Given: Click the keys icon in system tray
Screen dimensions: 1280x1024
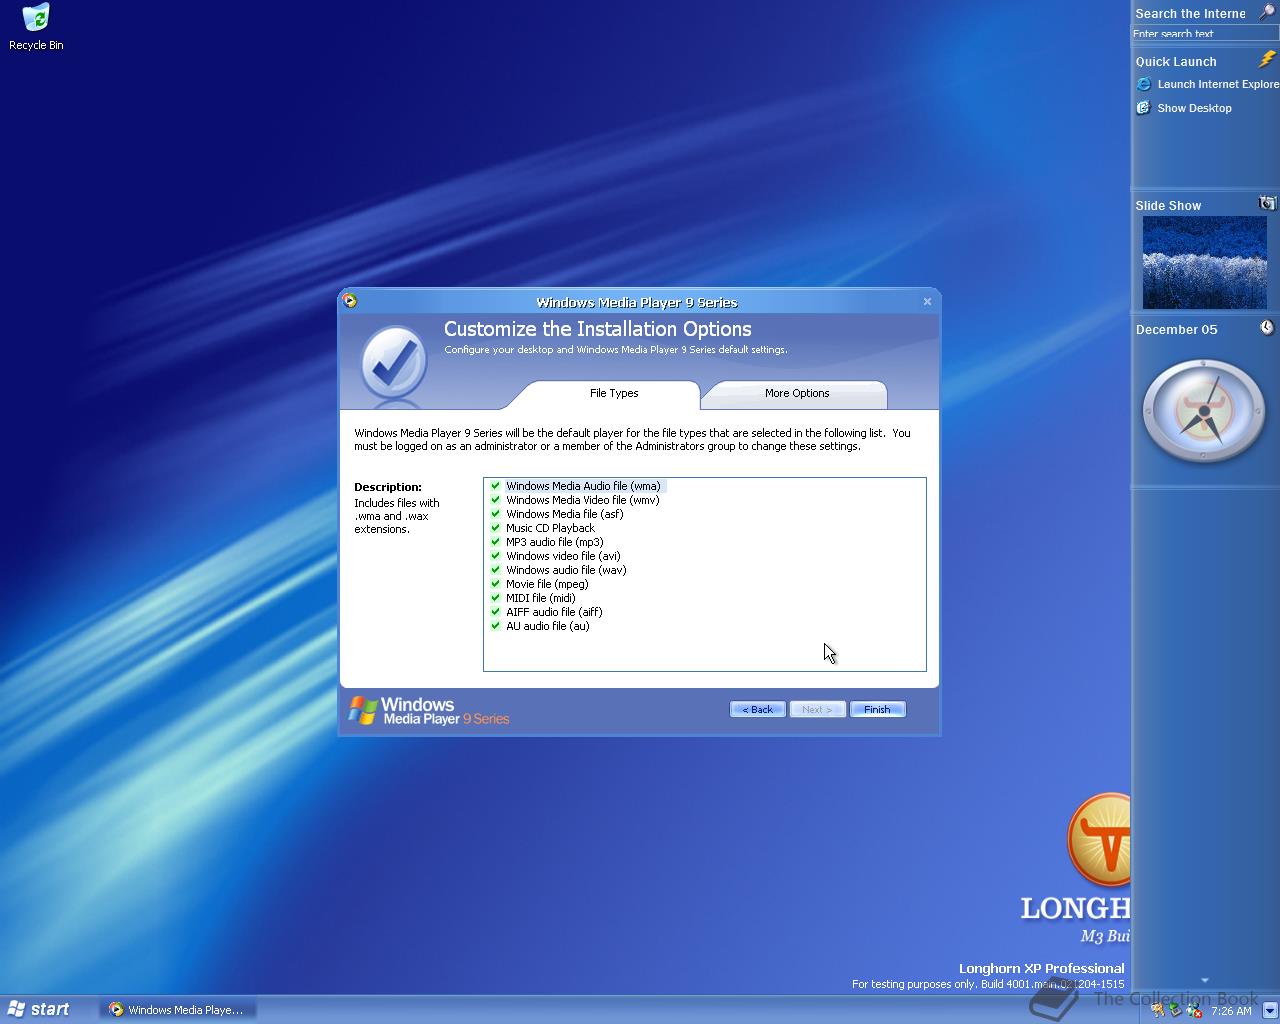Looking at the screenshot, I should point(1157,1010).
